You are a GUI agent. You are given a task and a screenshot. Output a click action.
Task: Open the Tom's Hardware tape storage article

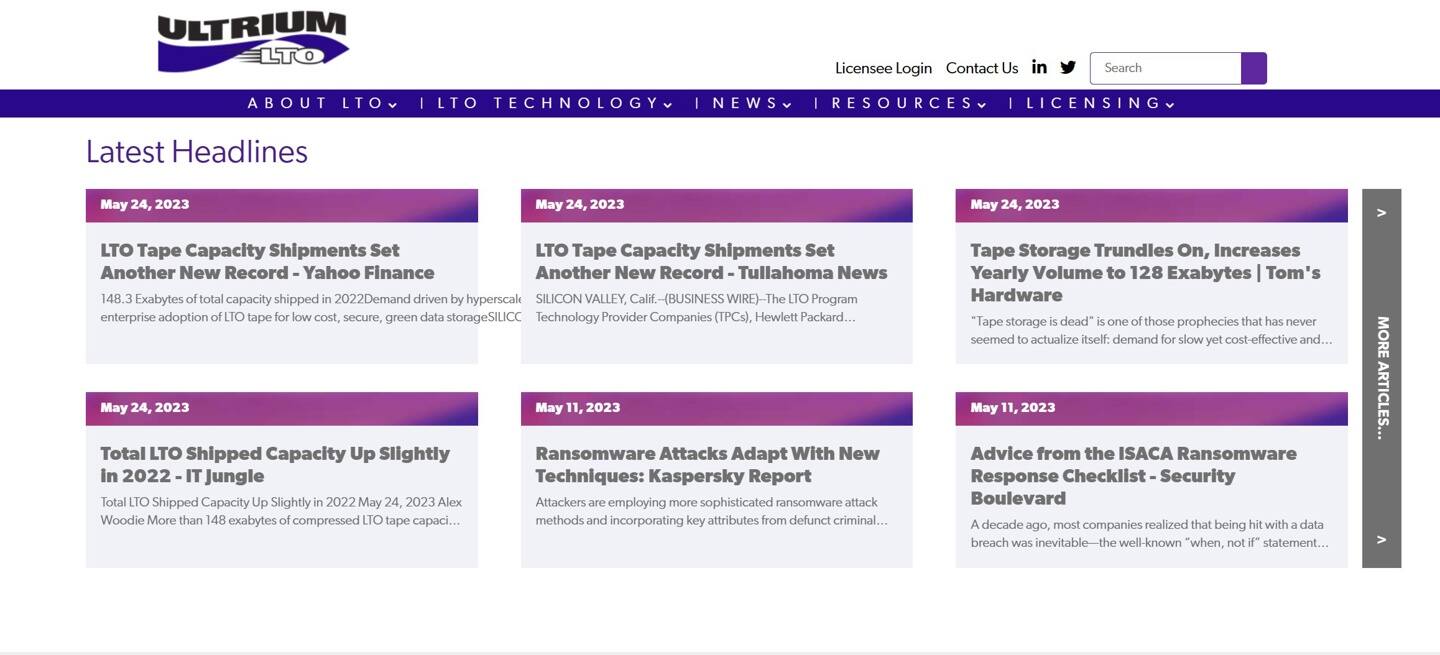tap(1145, 272)
